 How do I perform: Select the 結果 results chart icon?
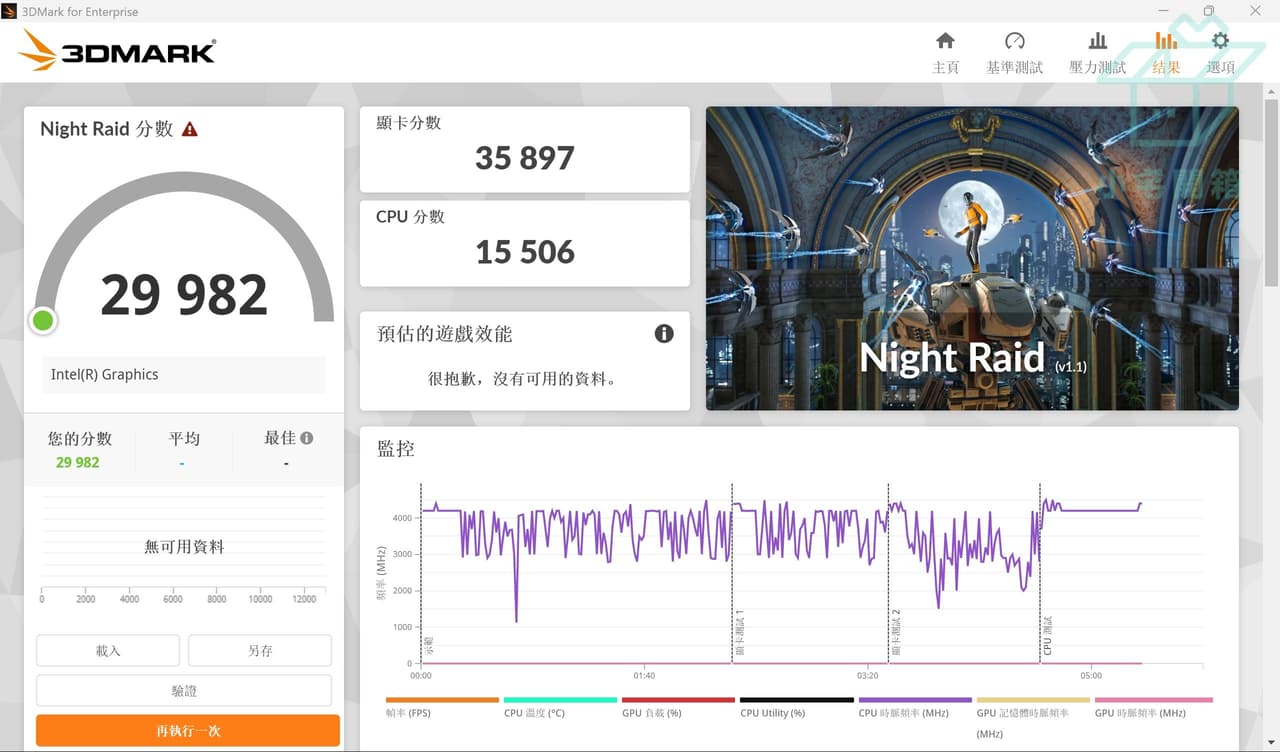coord(1166,41)
